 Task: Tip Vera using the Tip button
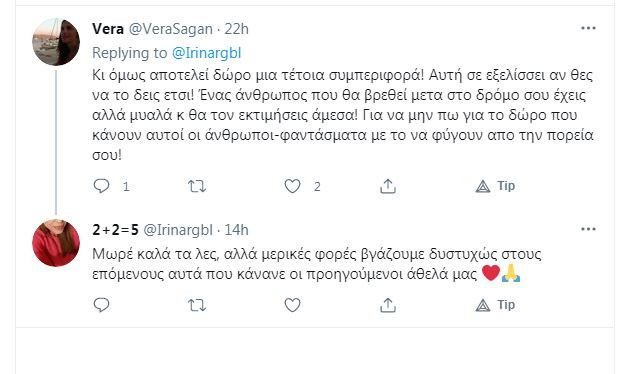(495, 186)
